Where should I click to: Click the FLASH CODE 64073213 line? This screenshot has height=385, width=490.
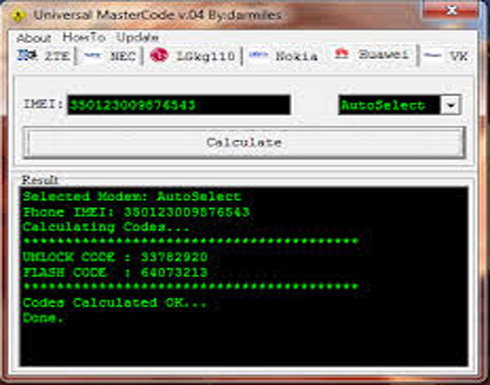pos(115,272)
